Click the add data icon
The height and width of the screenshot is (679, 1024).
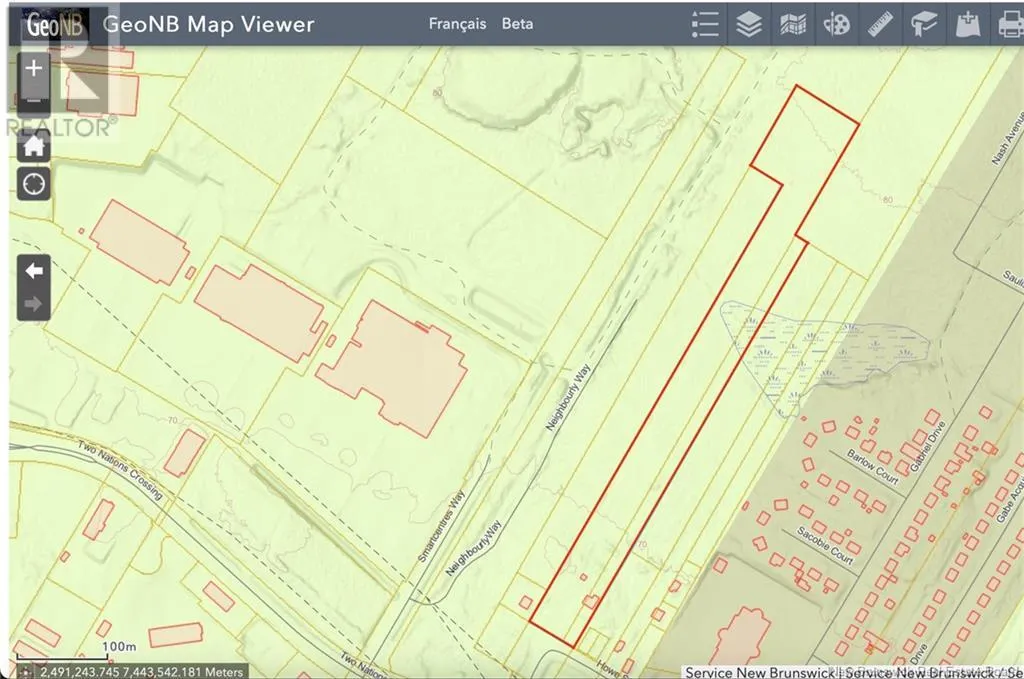(967, 24)
